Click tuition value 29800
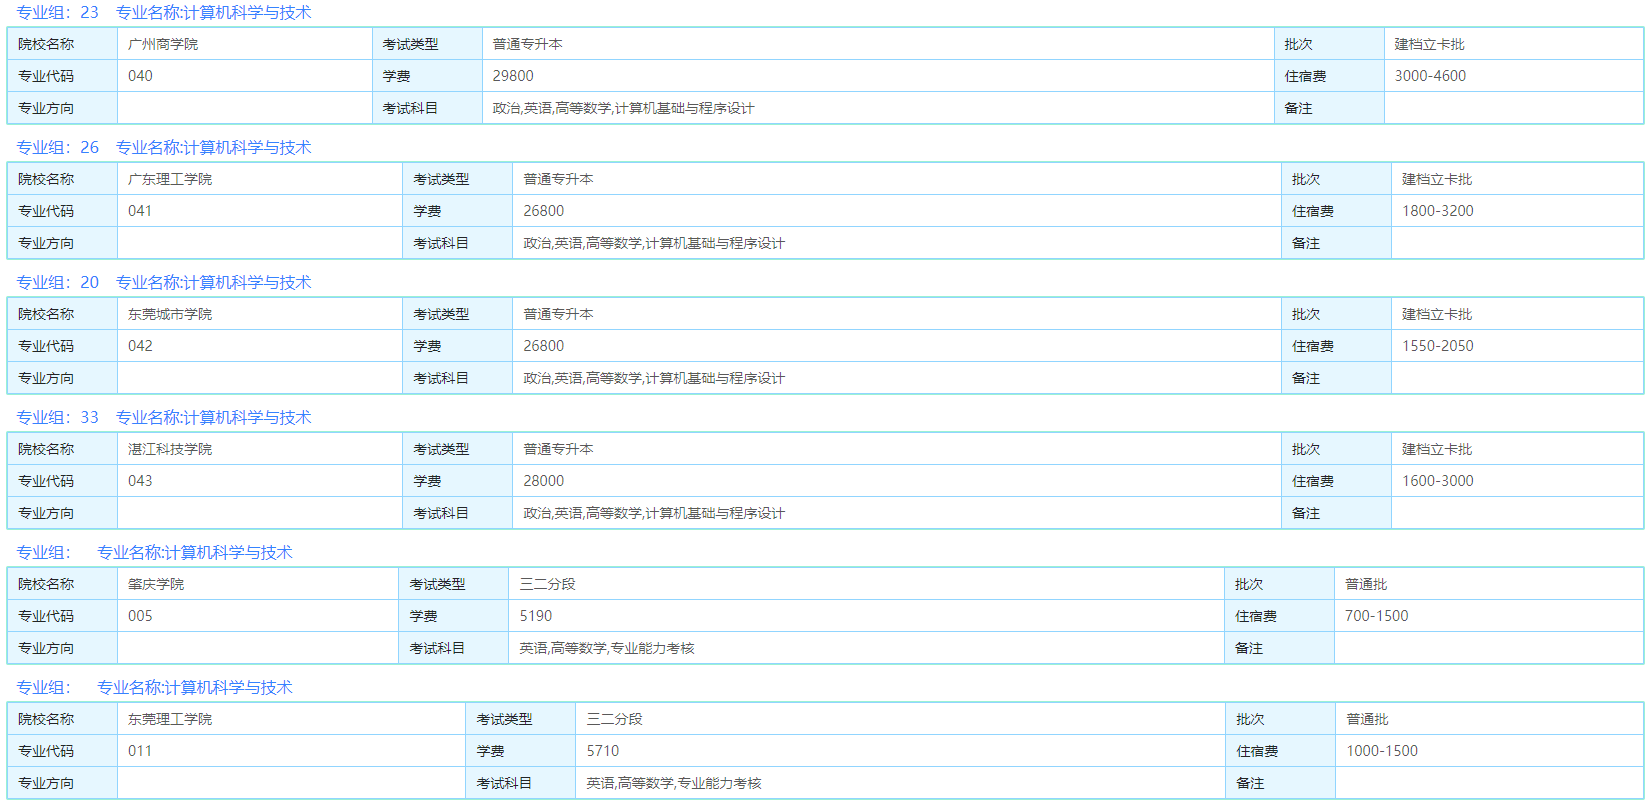The height and width of the screenshot is (808, 1651). click(x=513, y=76)
